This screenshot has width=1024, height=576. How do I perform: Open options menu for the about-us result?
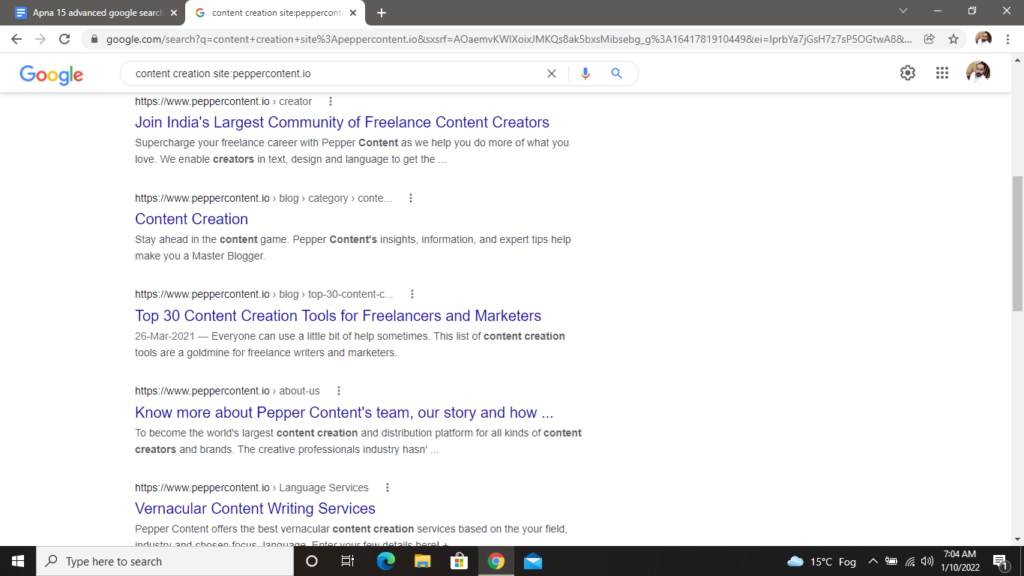click(339, 391)
